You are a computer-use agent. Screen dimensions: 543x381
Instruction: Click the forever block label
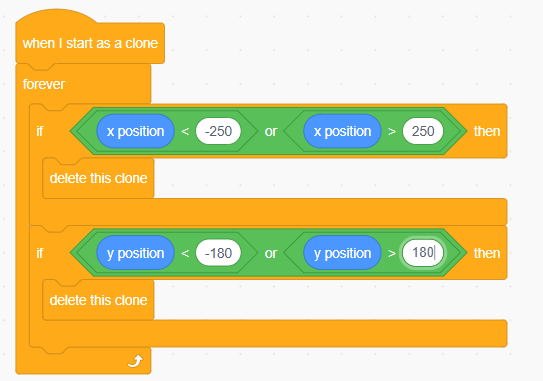click(x=44, y=84)
